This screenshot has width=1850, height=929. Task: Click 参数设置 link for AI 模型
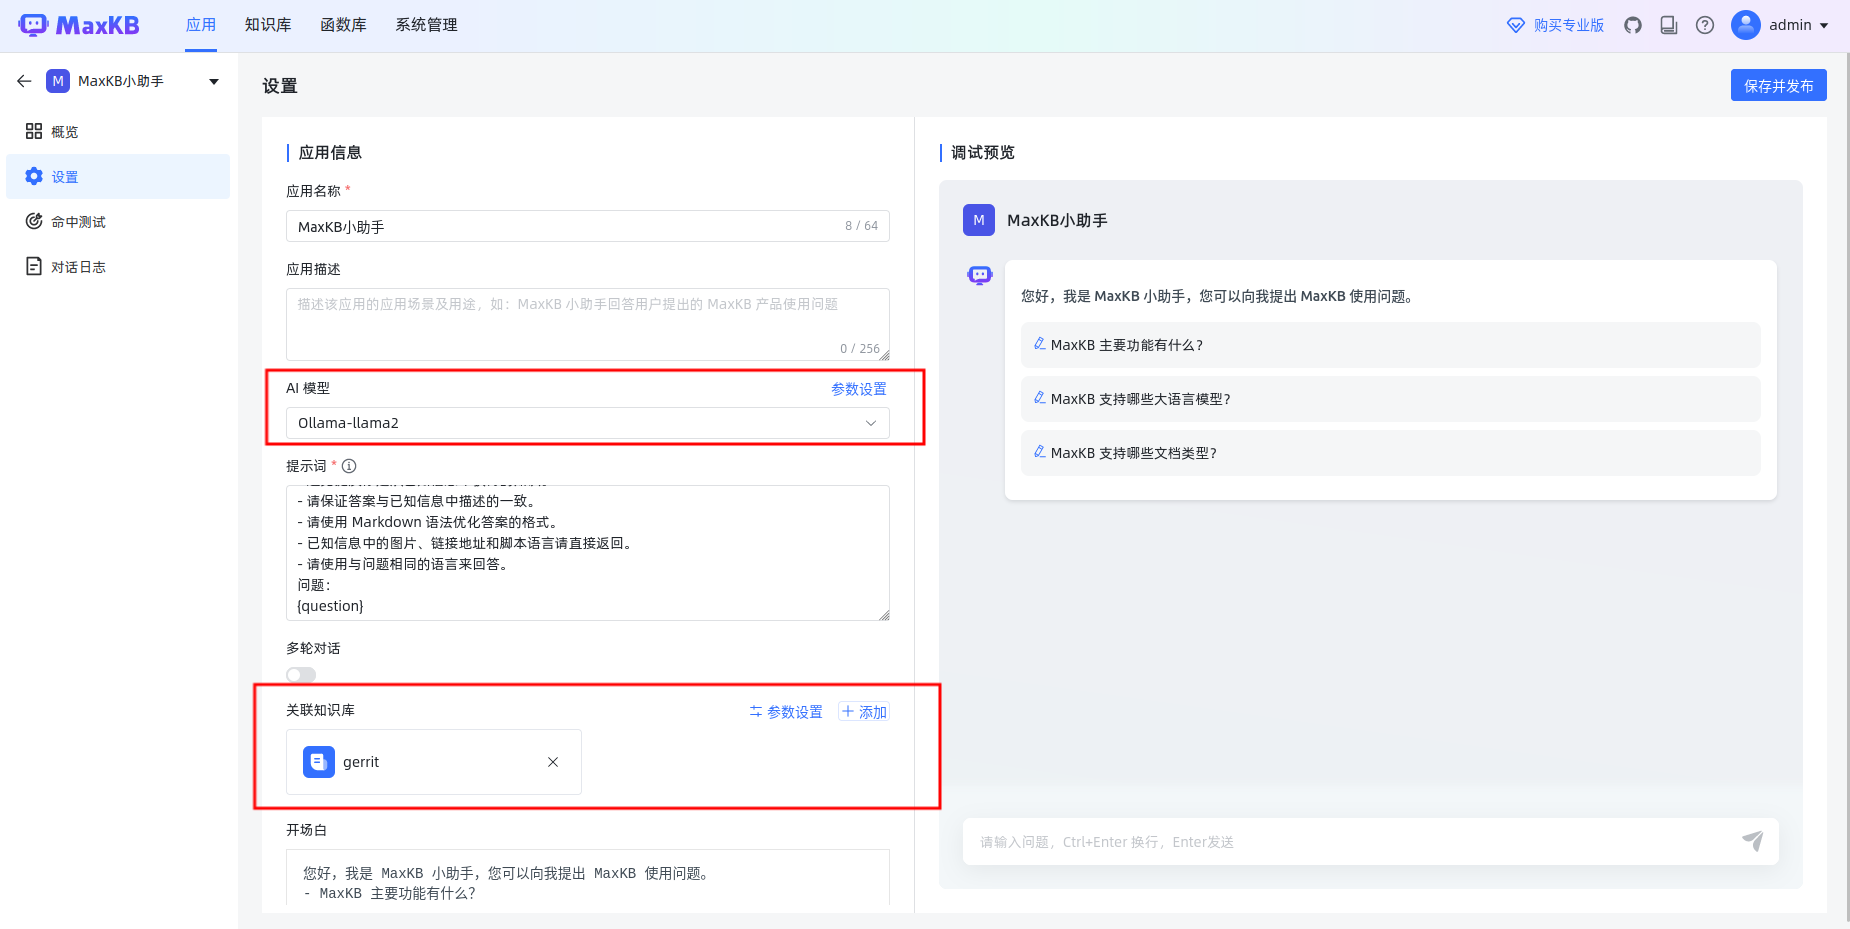click(859, 389)
